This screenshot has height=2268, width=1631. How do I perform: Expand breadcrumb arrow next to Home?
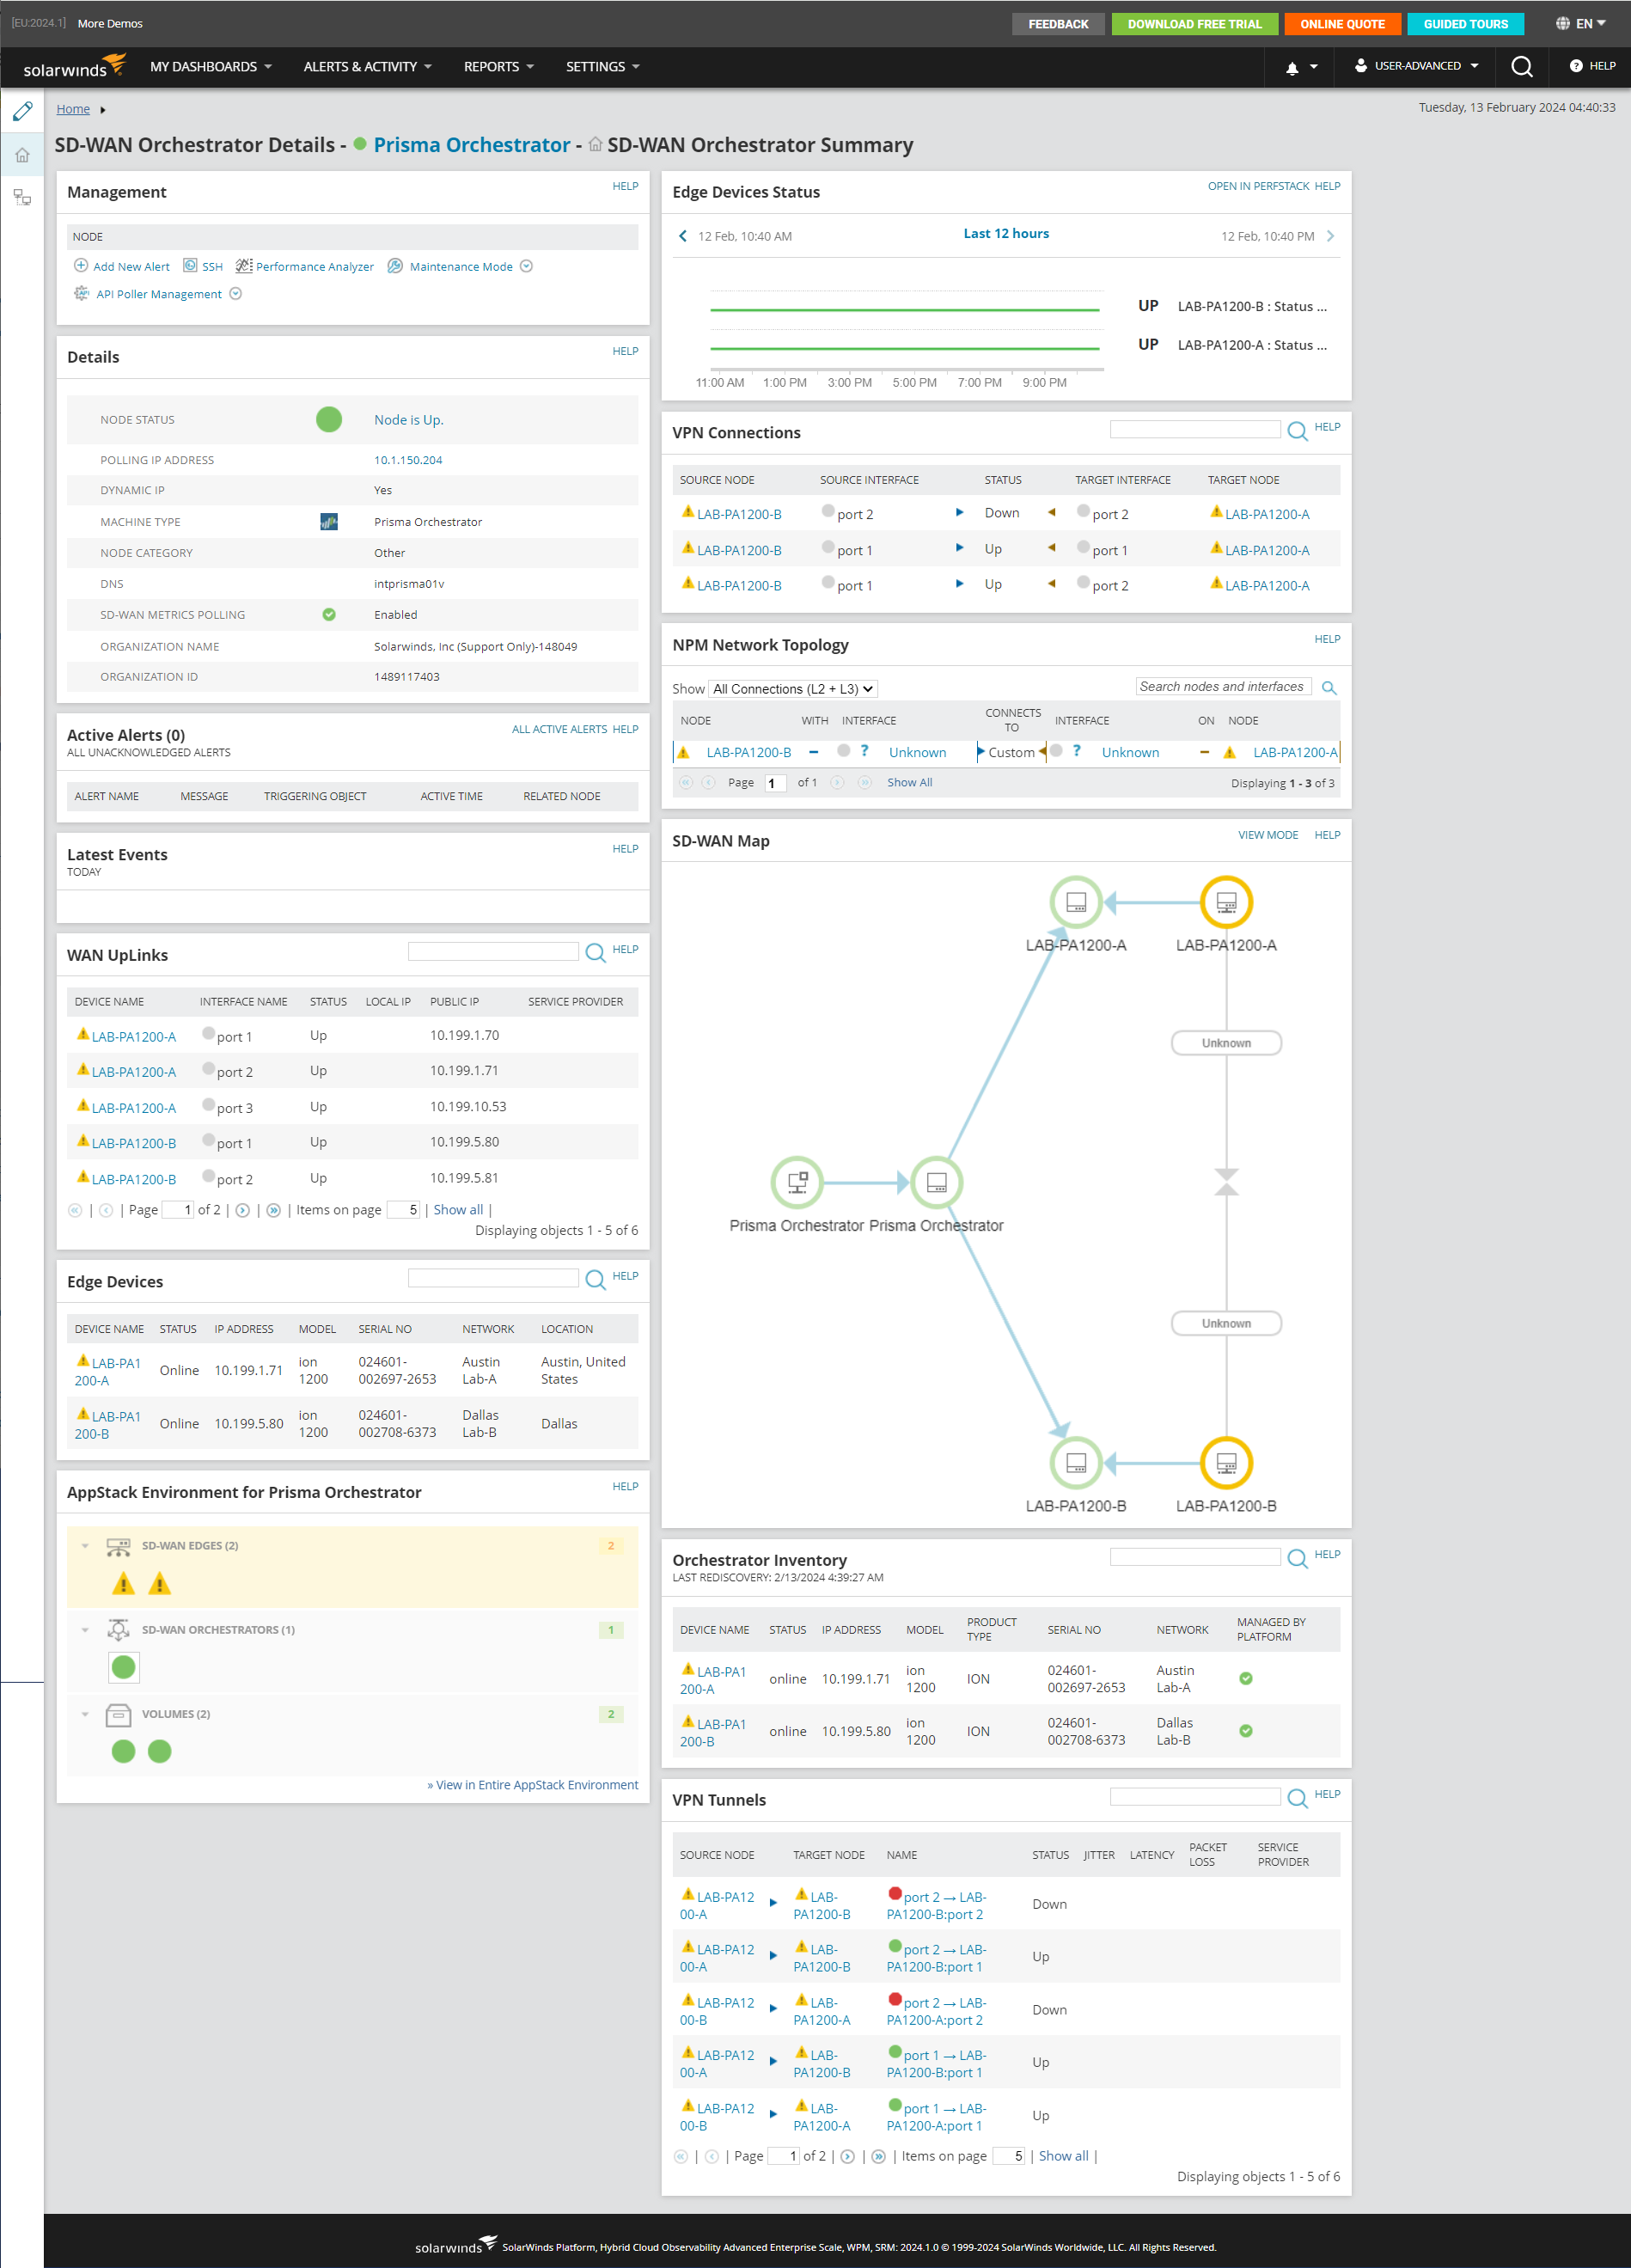click(103, 110)
